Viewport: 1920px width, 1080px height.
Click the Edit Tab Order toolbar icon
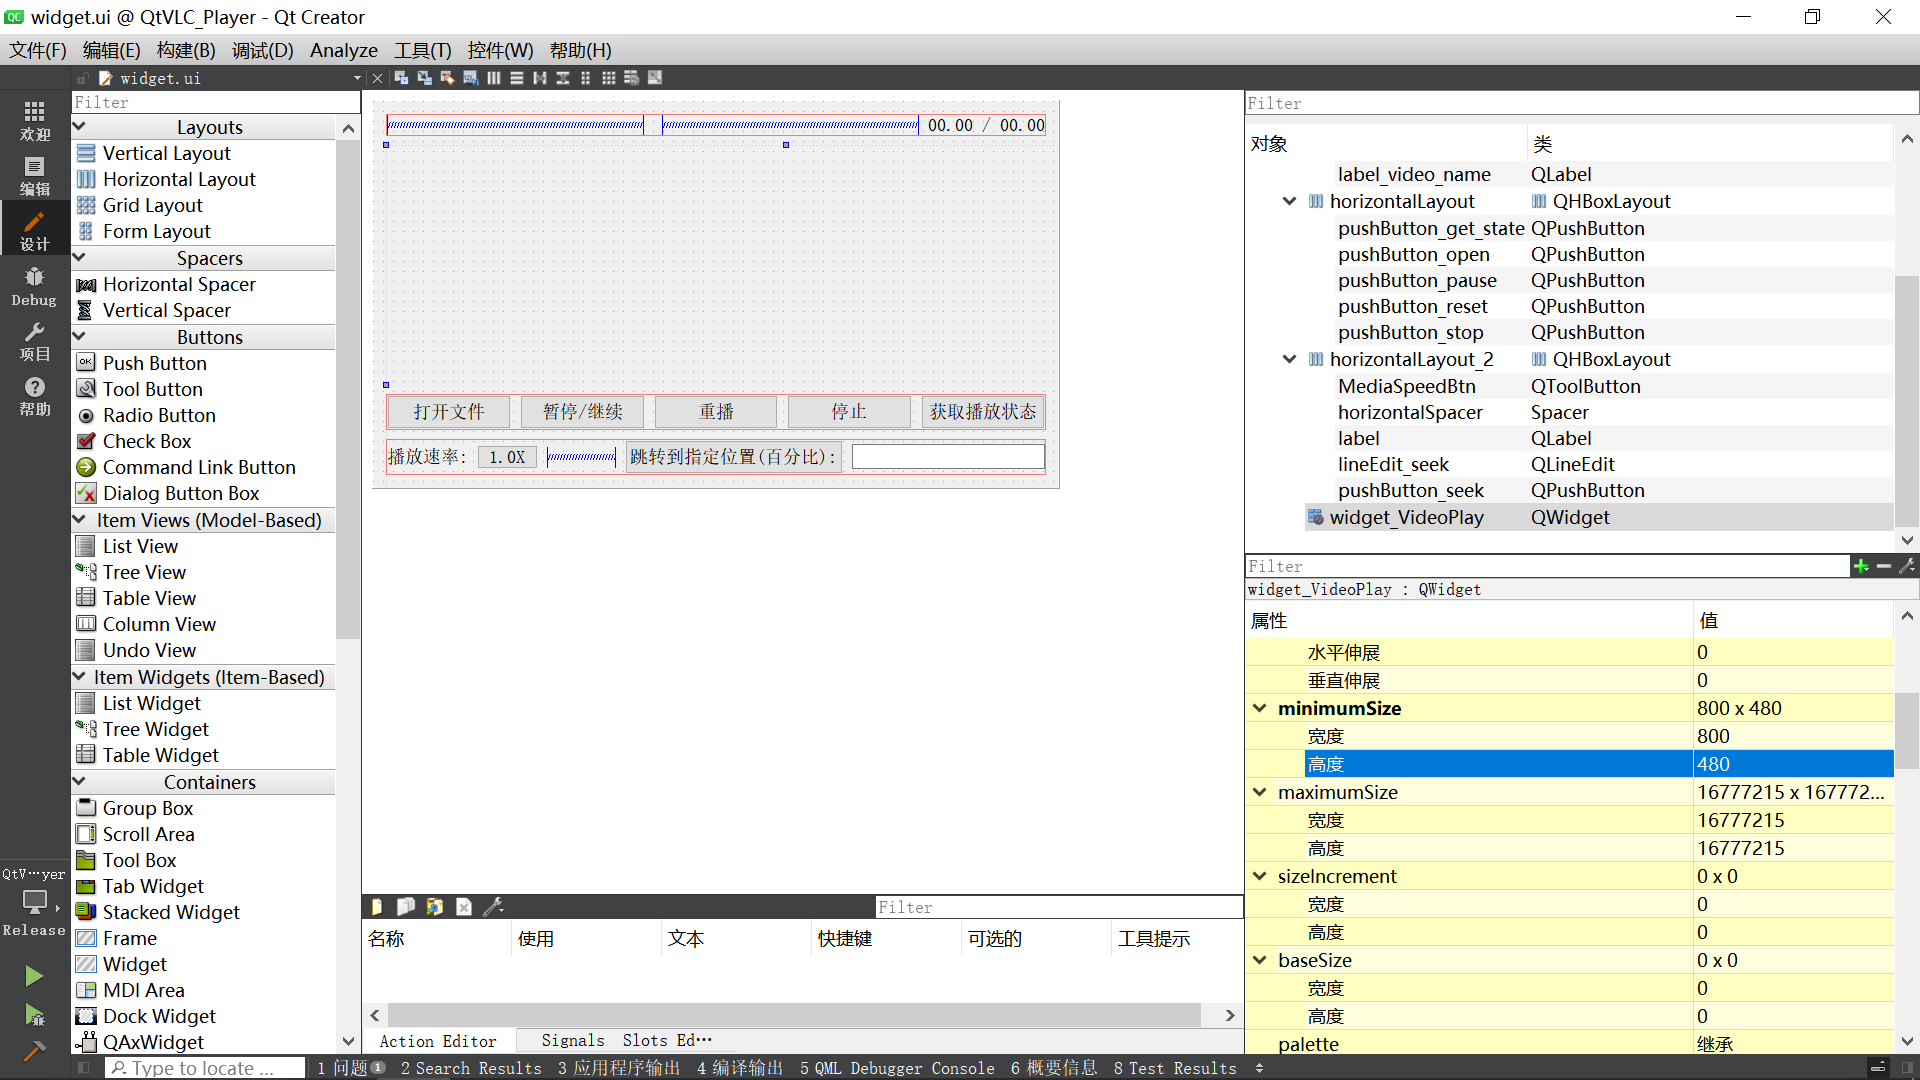[470, 78]
